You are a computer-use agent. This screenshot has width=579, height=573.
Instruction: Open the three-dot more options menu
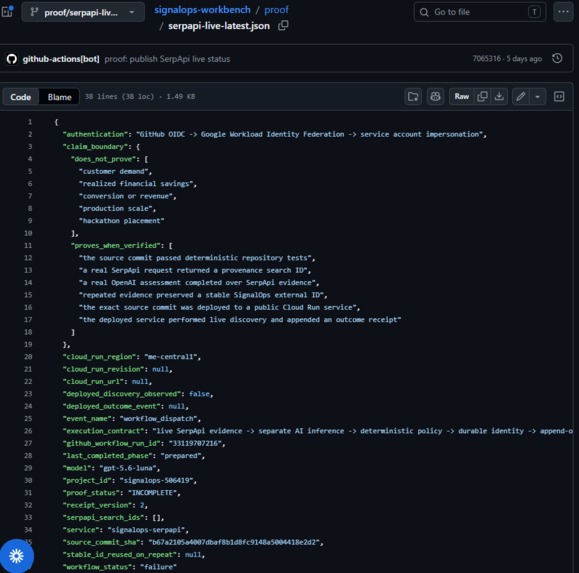[563, 12]
